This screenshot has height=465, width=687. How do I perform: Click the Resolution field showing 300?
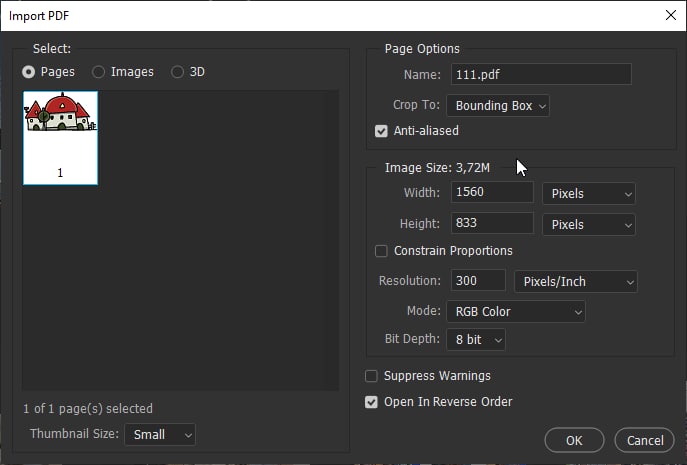tap(478, 280)
